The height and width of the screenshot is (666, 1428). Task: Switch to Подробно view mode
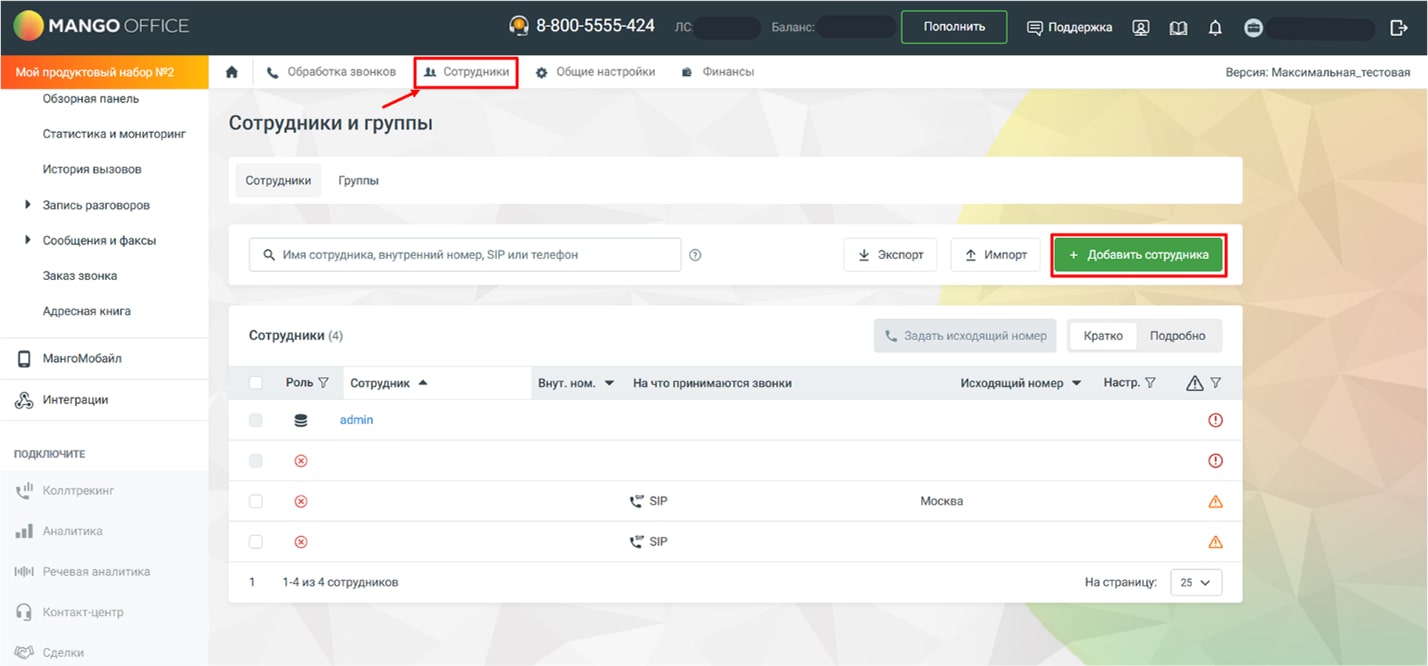[x=1177, y=336]
